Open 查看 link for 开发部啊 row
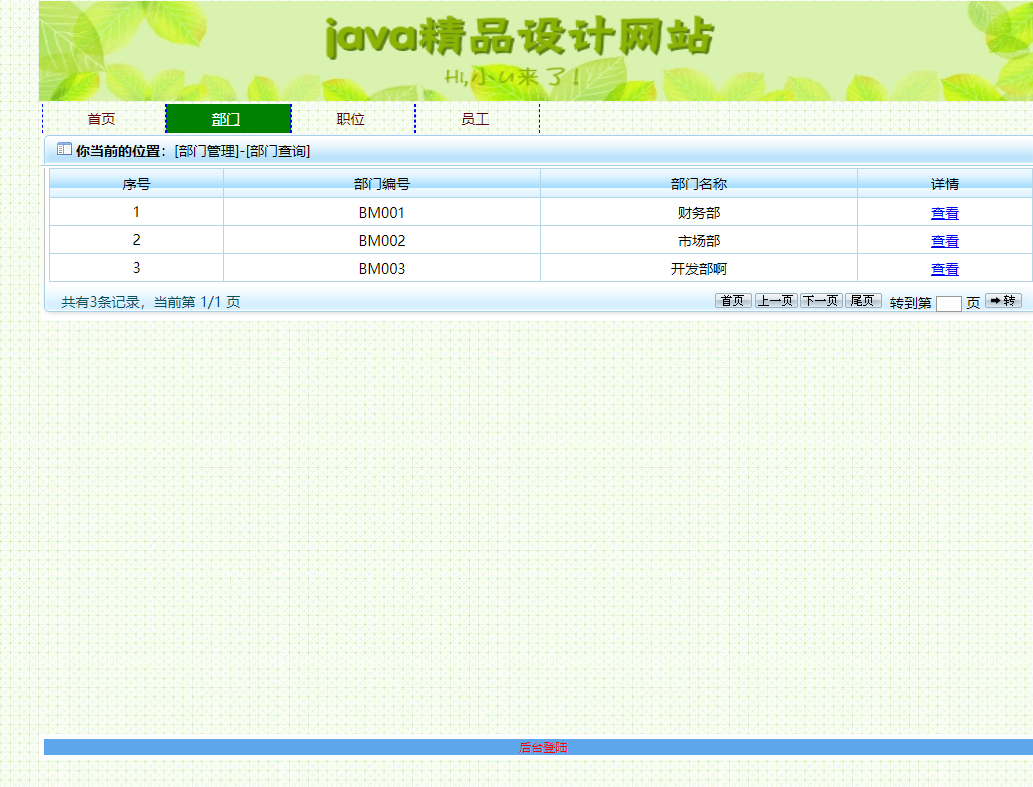The width and height of the screenshot is (1033, 787). [944, 269]
